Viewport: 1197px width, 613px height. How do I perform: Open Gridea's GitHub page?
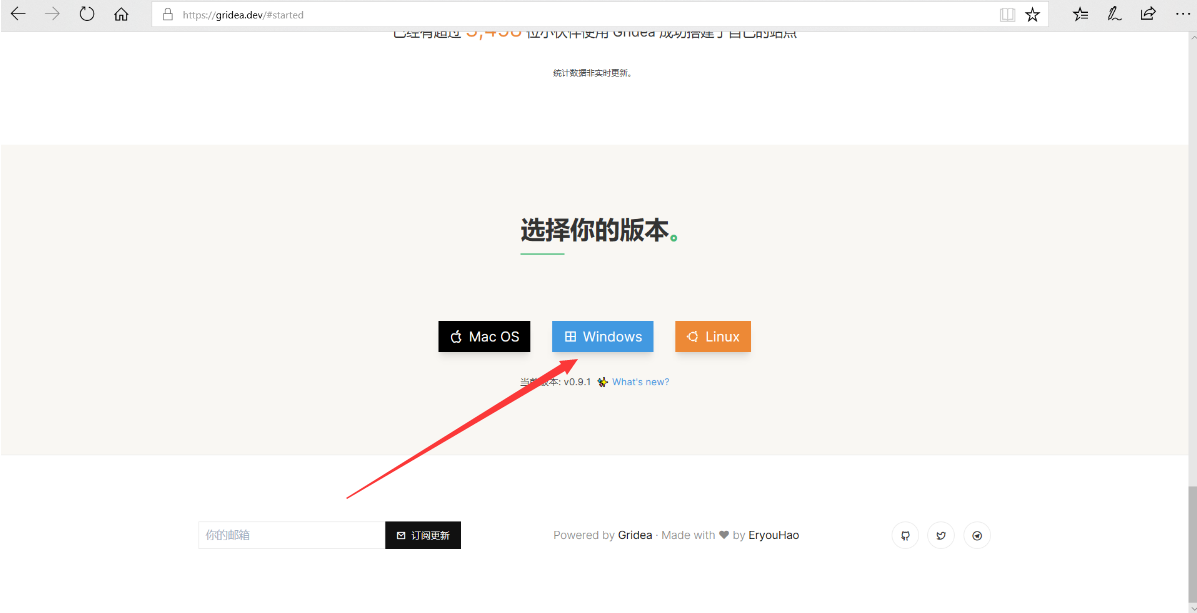click(x=905, y=535)
